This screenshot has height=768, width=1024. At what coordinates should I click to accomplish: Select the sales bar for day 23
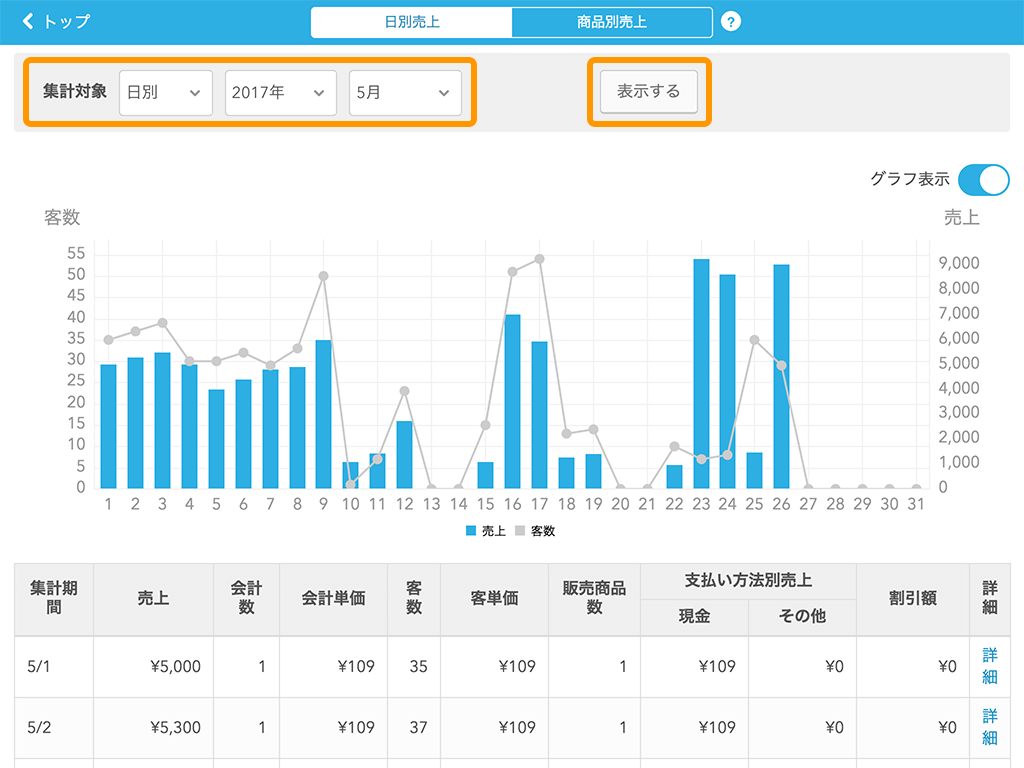click(x=701, y=374)
